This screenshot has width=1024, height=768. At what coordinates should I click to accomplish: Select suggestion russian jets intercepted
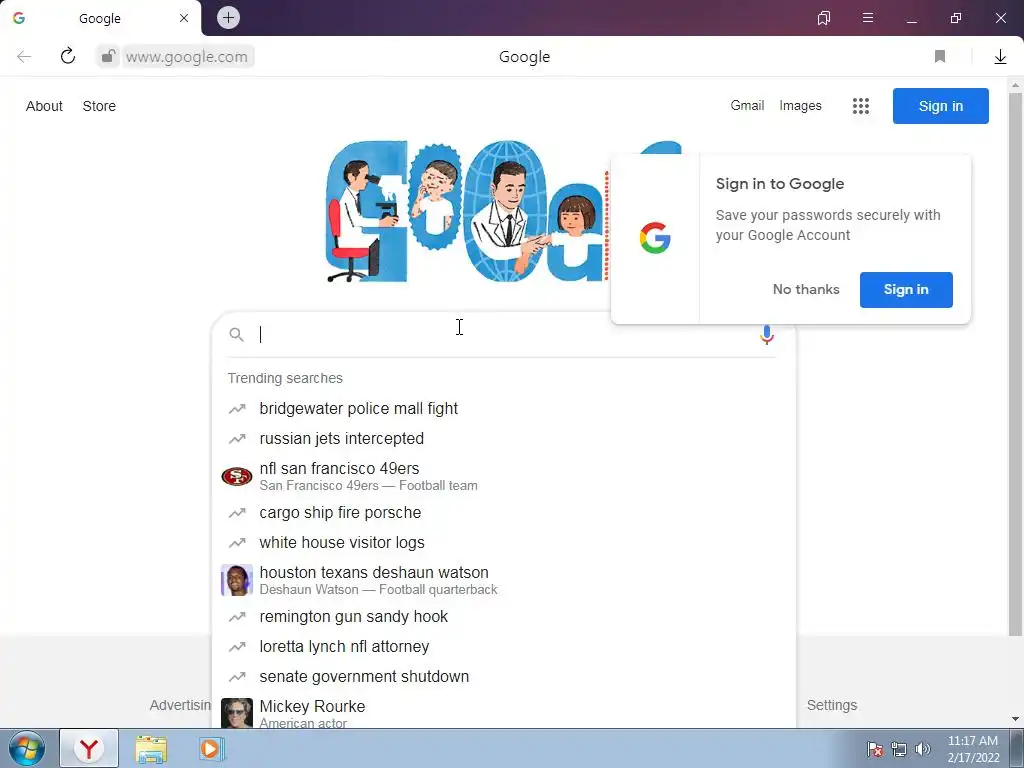[504, 438]
